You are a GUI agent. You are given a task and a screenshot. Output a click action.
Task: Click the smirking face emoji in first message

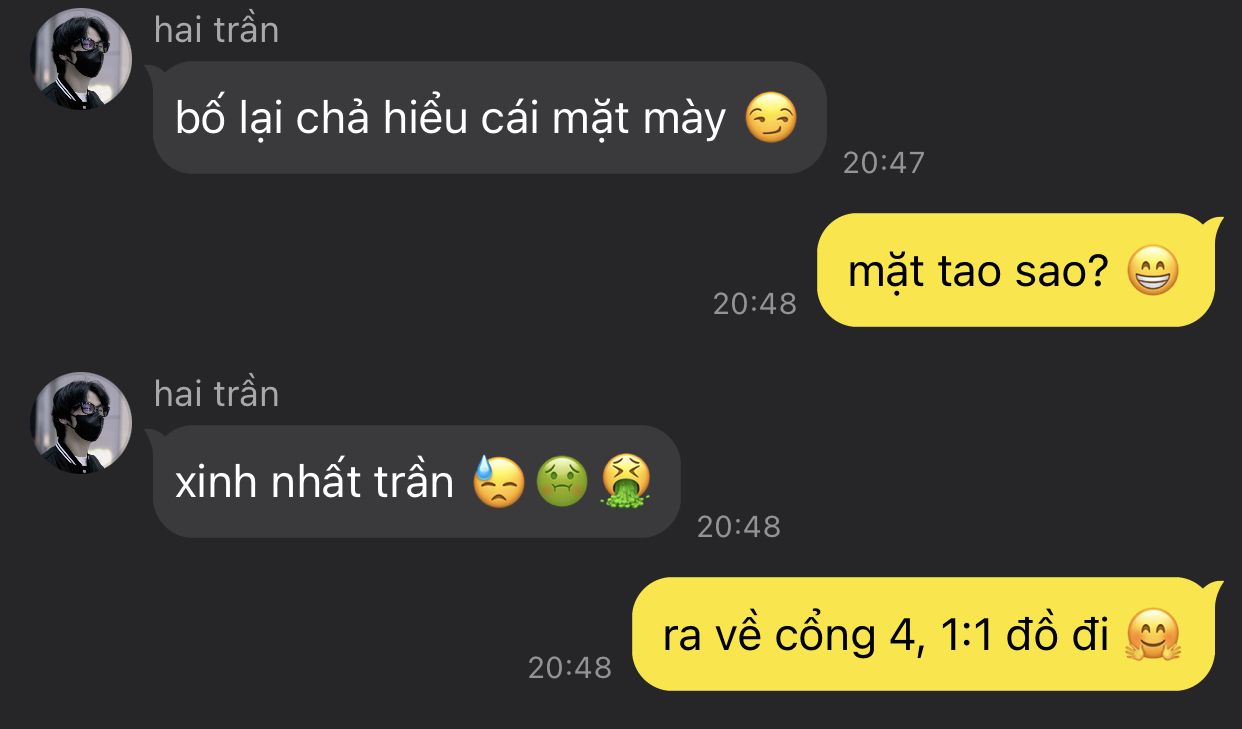click(x=772, y=120)
